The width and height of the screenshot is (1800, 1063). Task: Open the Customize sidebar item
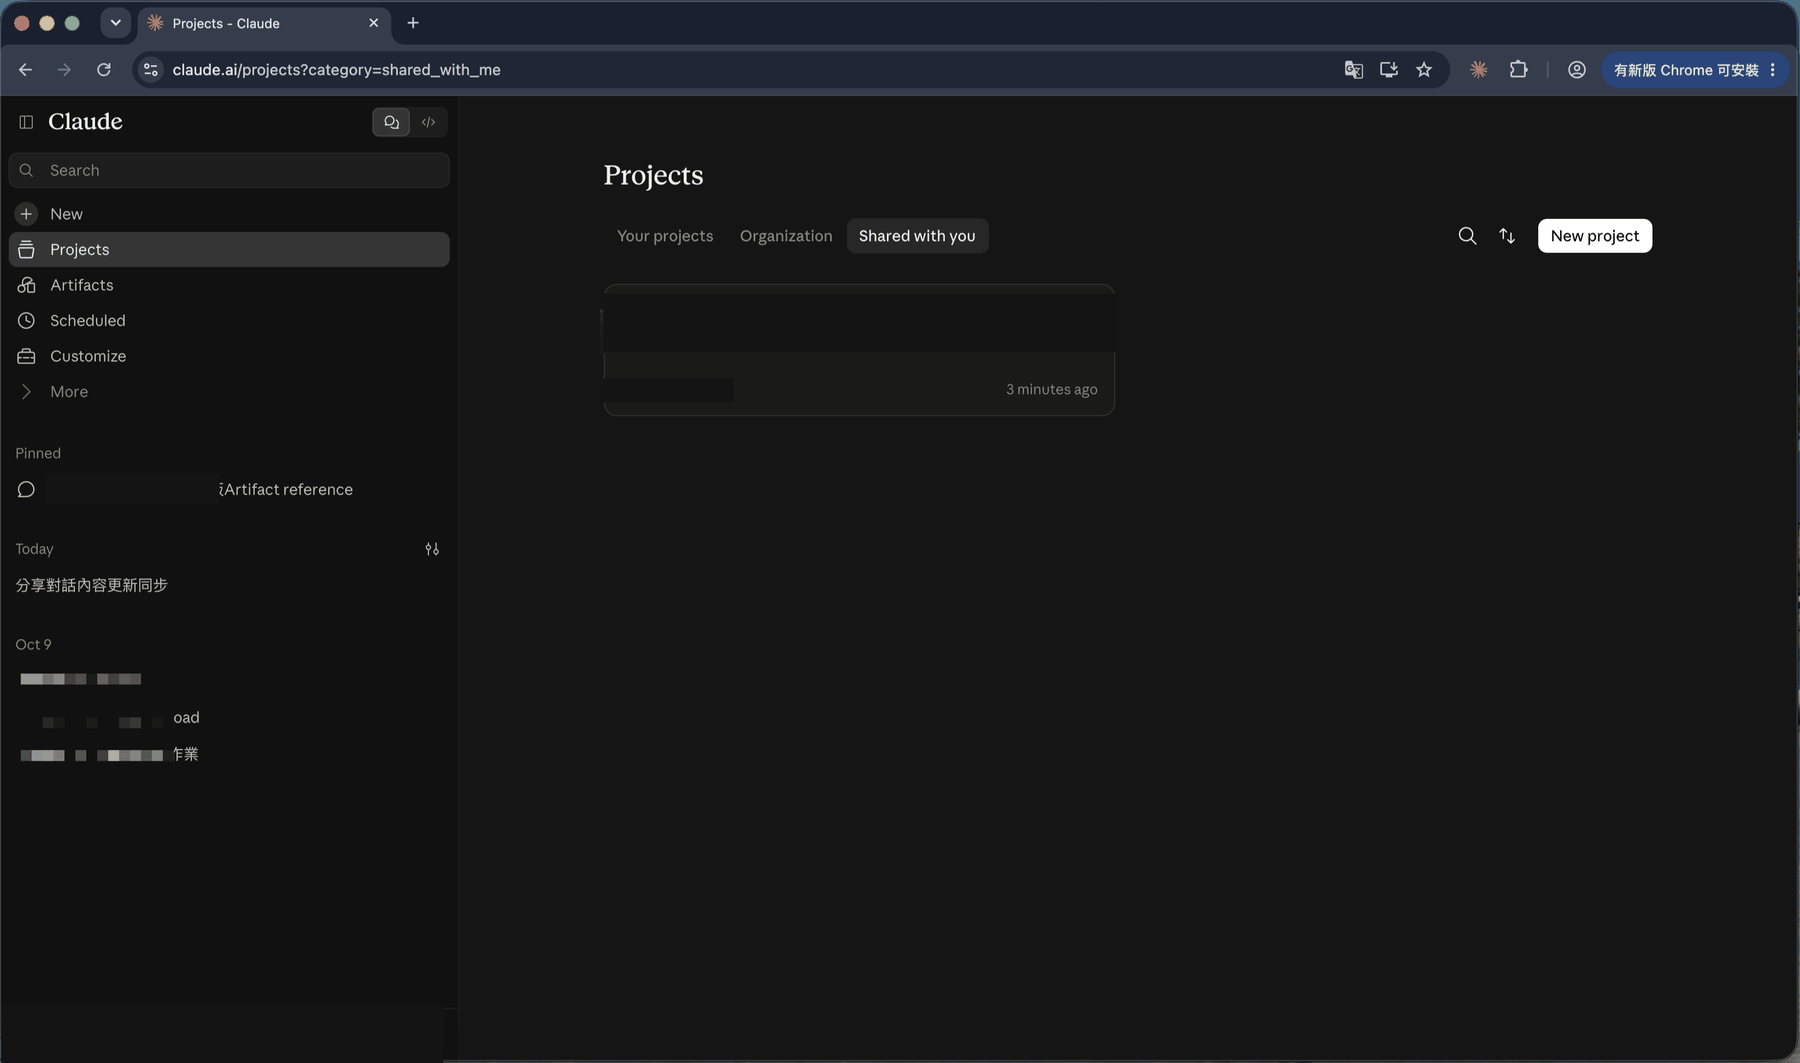pos(229,356)
